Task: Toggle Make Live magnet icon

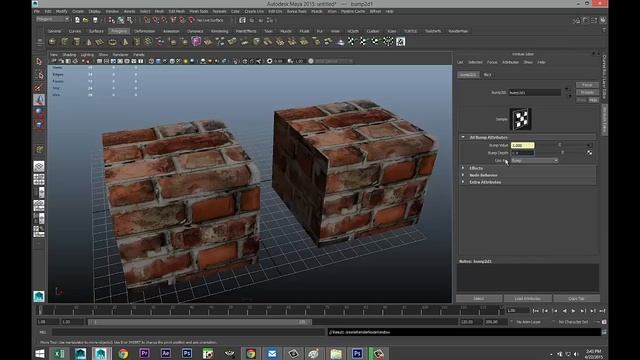Action: tap(191, 20)
